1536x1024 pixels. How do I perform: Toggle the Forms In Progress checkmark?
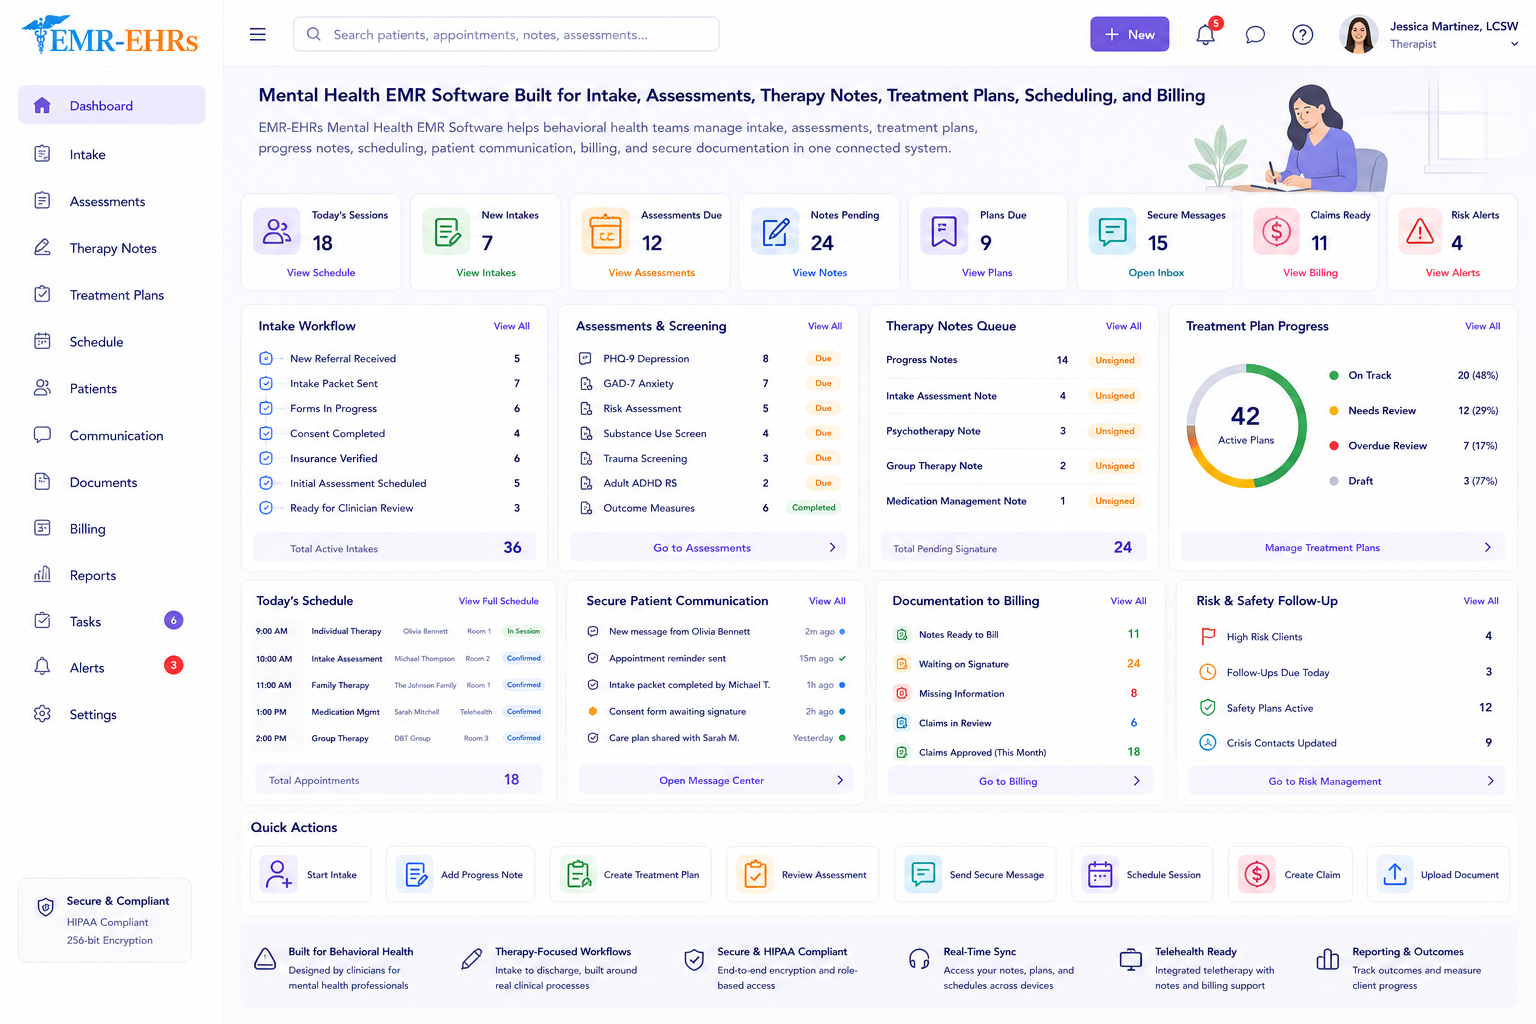click(x=266, y=408)
